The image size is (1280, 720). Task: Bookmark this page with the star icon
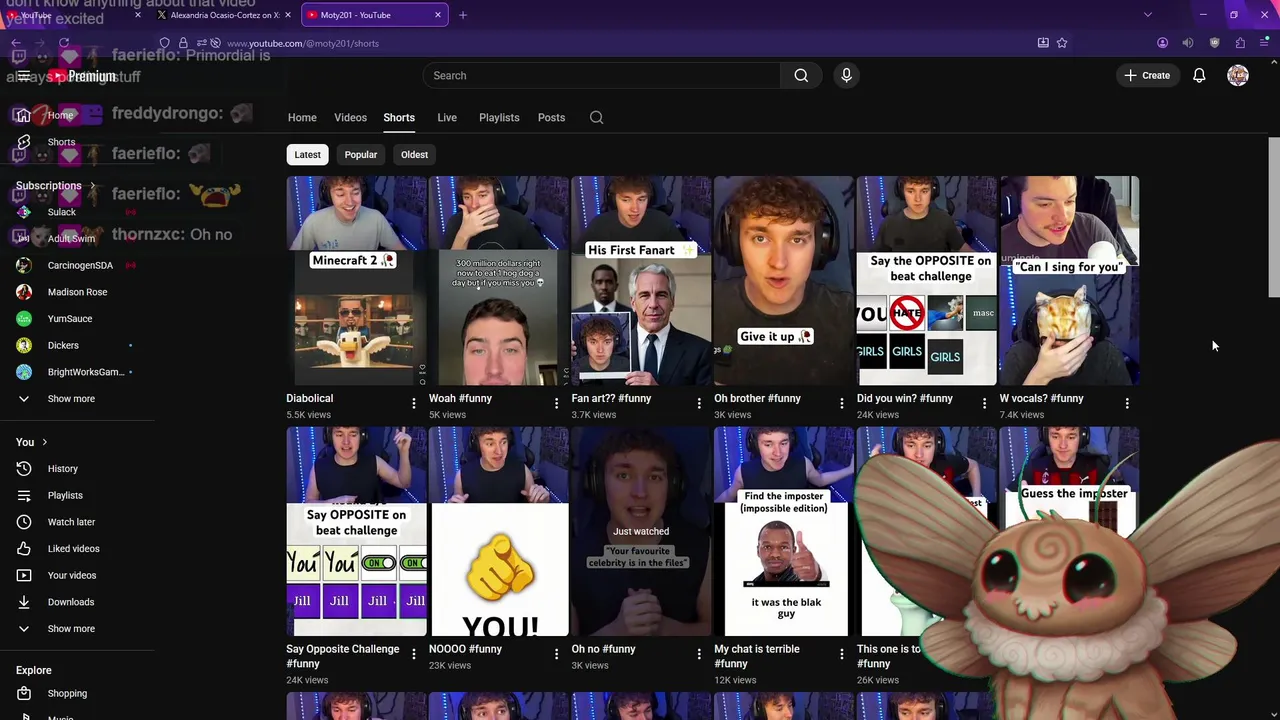coord(1062,43)
